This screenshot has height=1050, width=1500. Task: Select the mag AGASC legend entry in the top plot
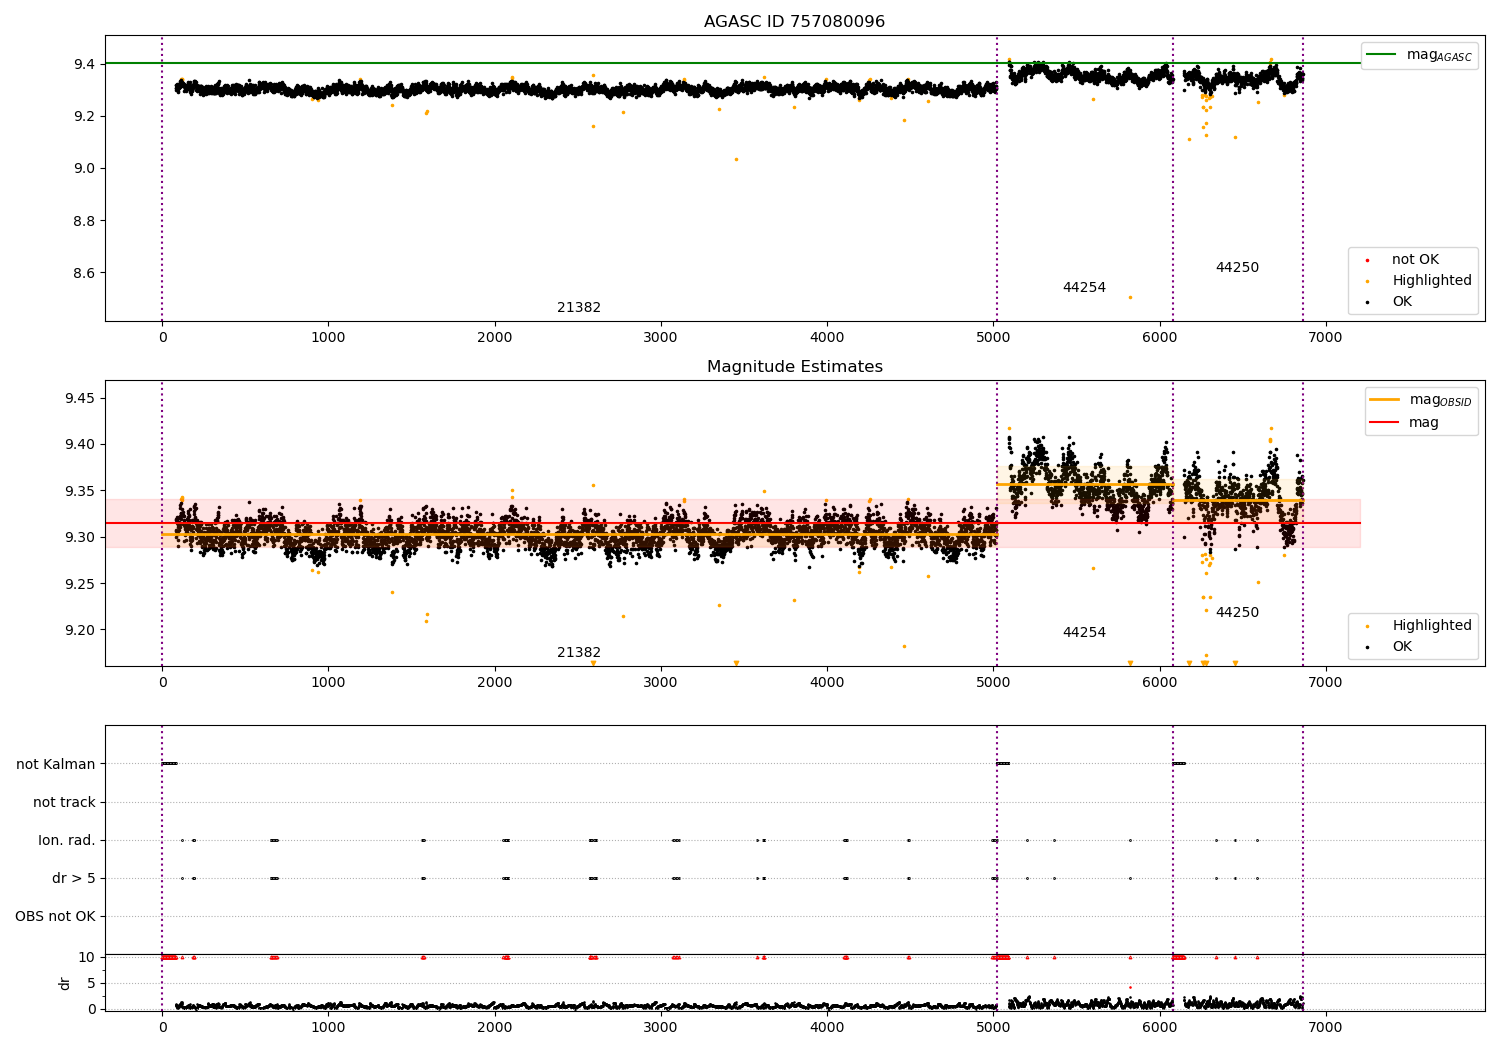[1419, 55]
